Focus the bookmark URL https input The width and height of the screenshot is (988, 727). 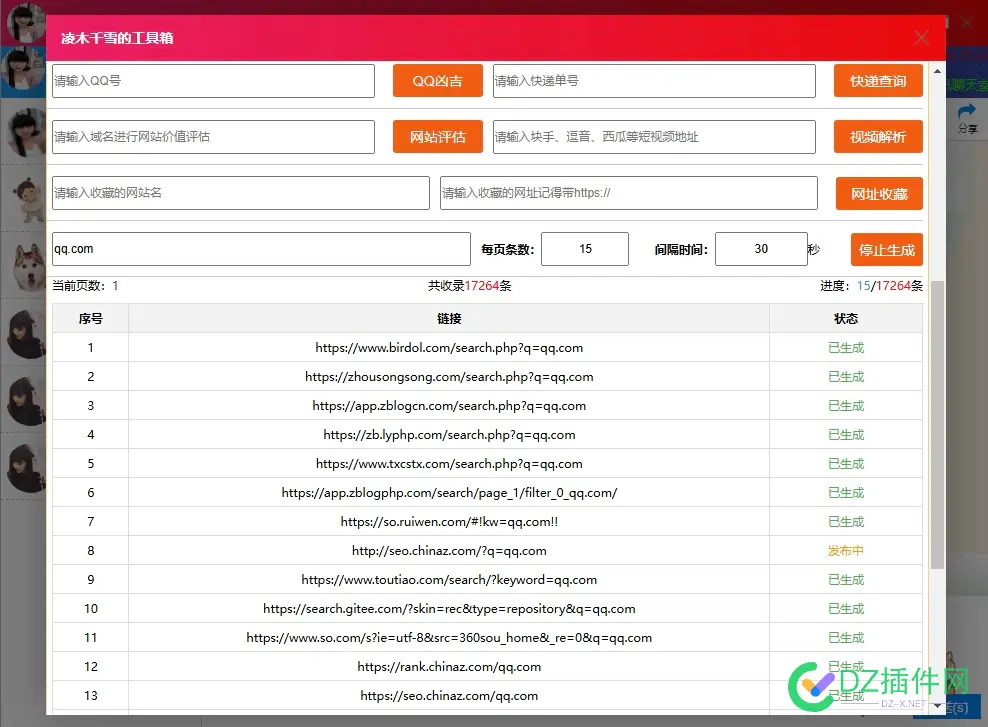629,193
